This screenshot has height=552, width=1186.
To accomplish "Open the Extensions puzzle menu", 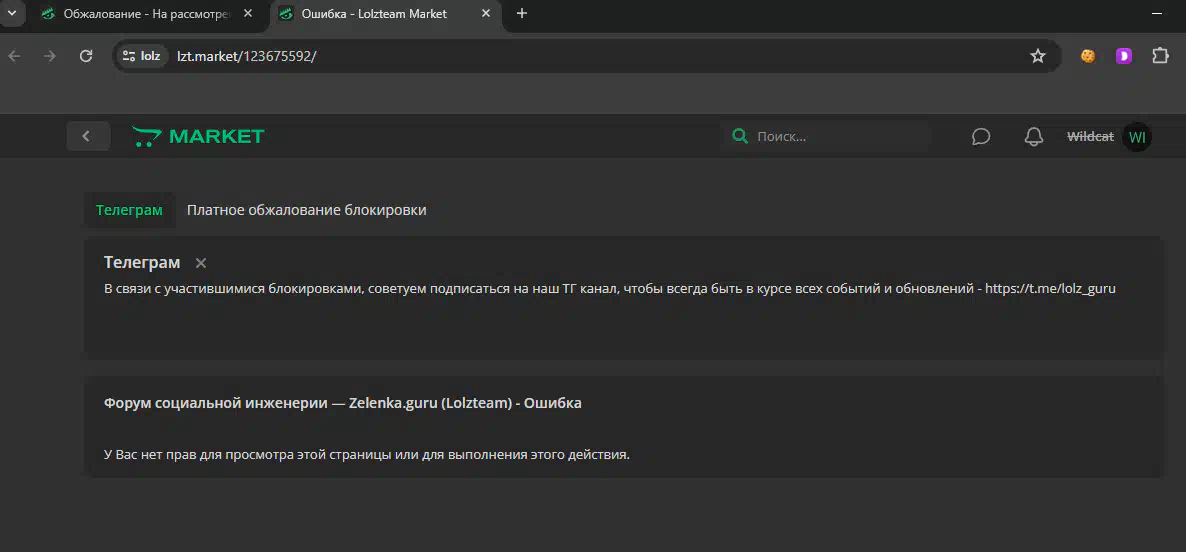I will (x=1160, y=56).
